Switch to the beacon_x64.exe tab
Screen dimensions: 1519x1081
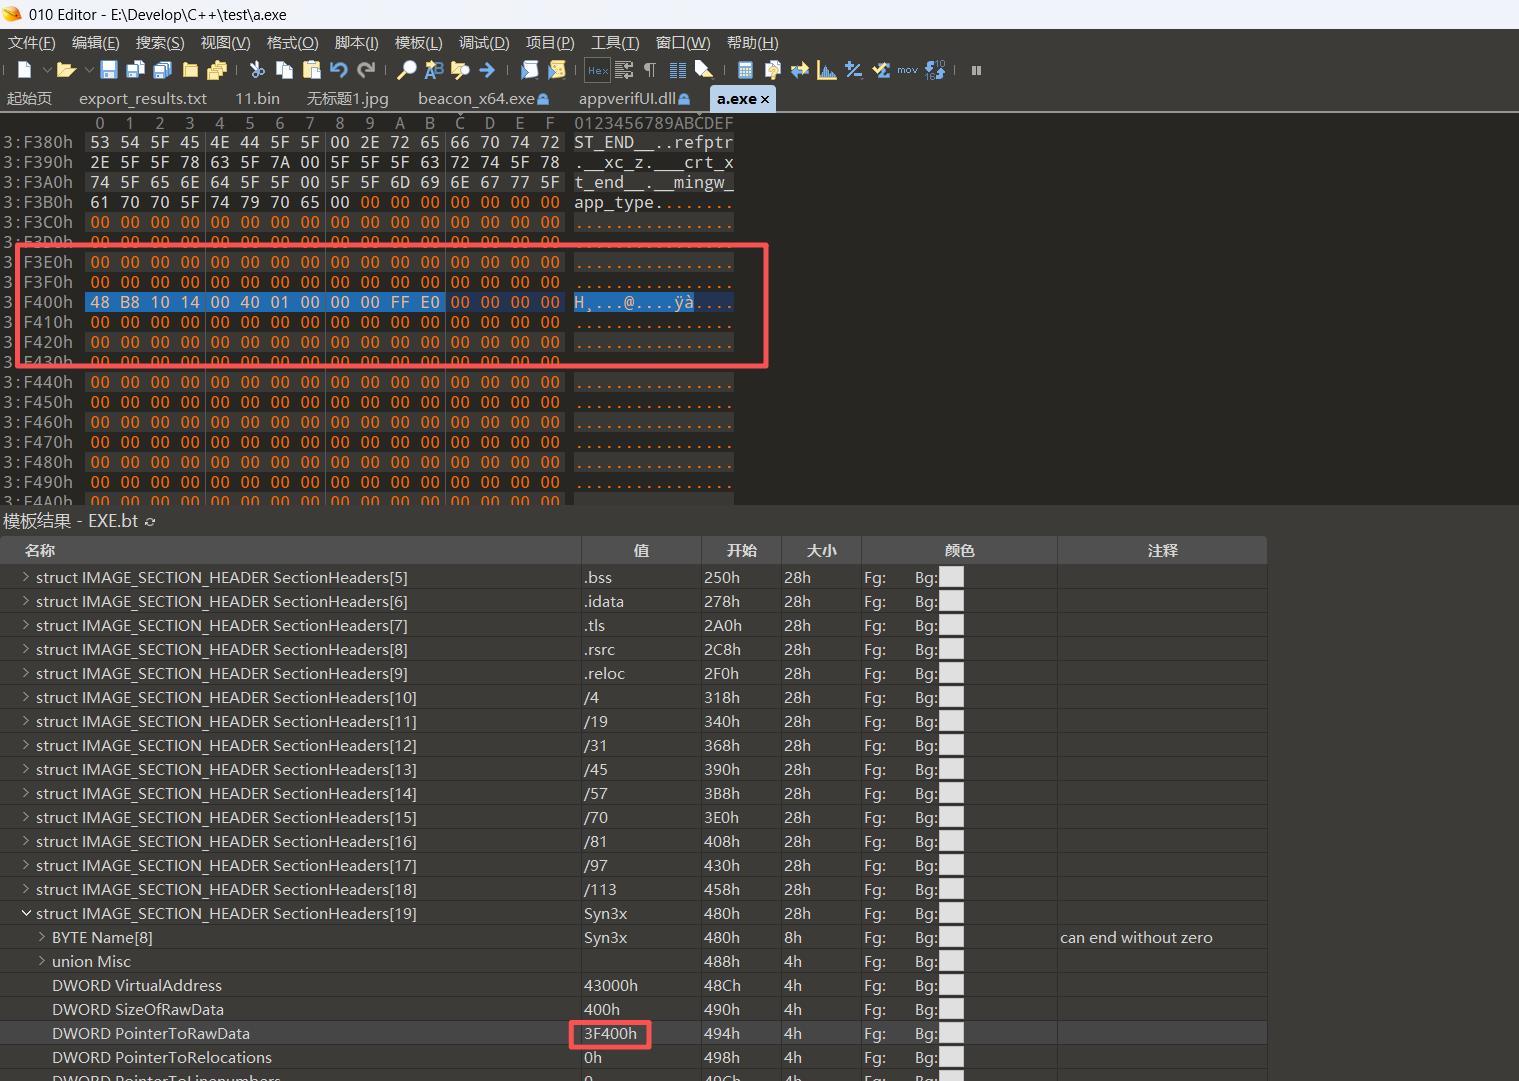tap(476, 99)
